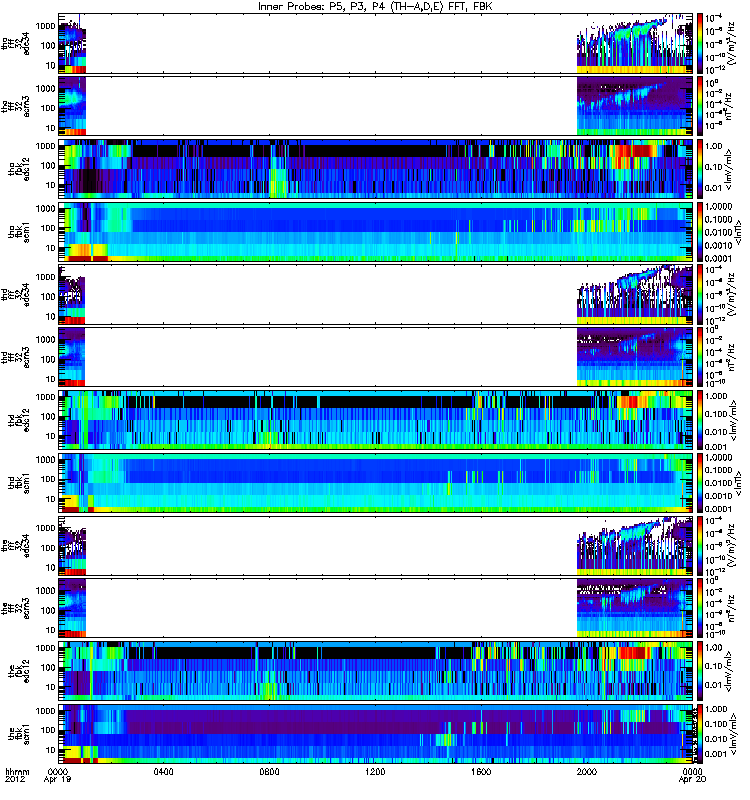Select the 1600 time axis label
750x800 pixels.
pyautogui.click(x=481, y=771)
